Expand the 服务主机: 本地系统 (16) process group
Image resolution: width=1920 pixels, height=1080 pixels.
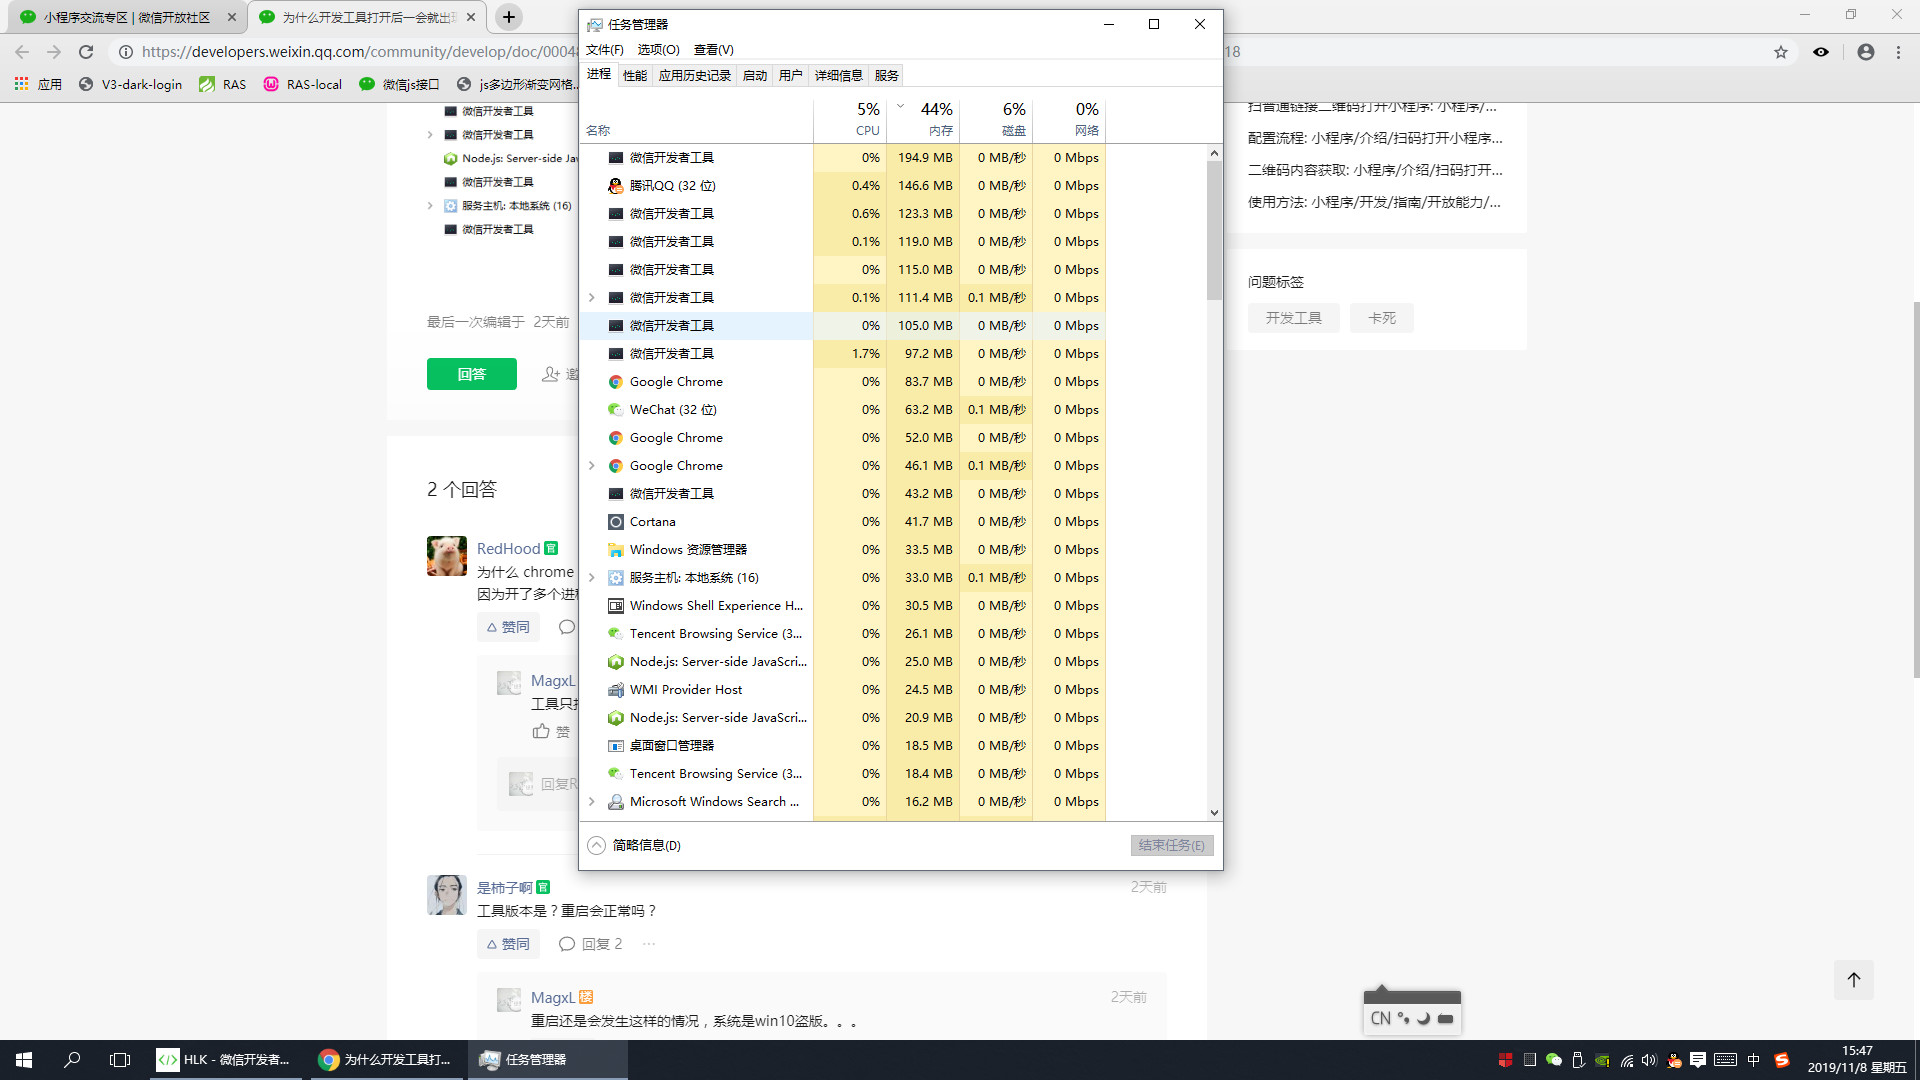click(x=591, y=578)
